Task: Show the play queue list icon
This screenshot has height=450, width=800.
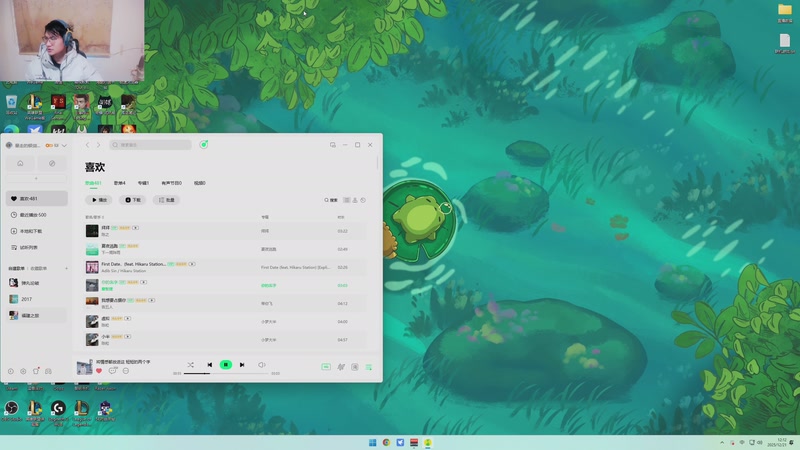Action: point(369,367)
